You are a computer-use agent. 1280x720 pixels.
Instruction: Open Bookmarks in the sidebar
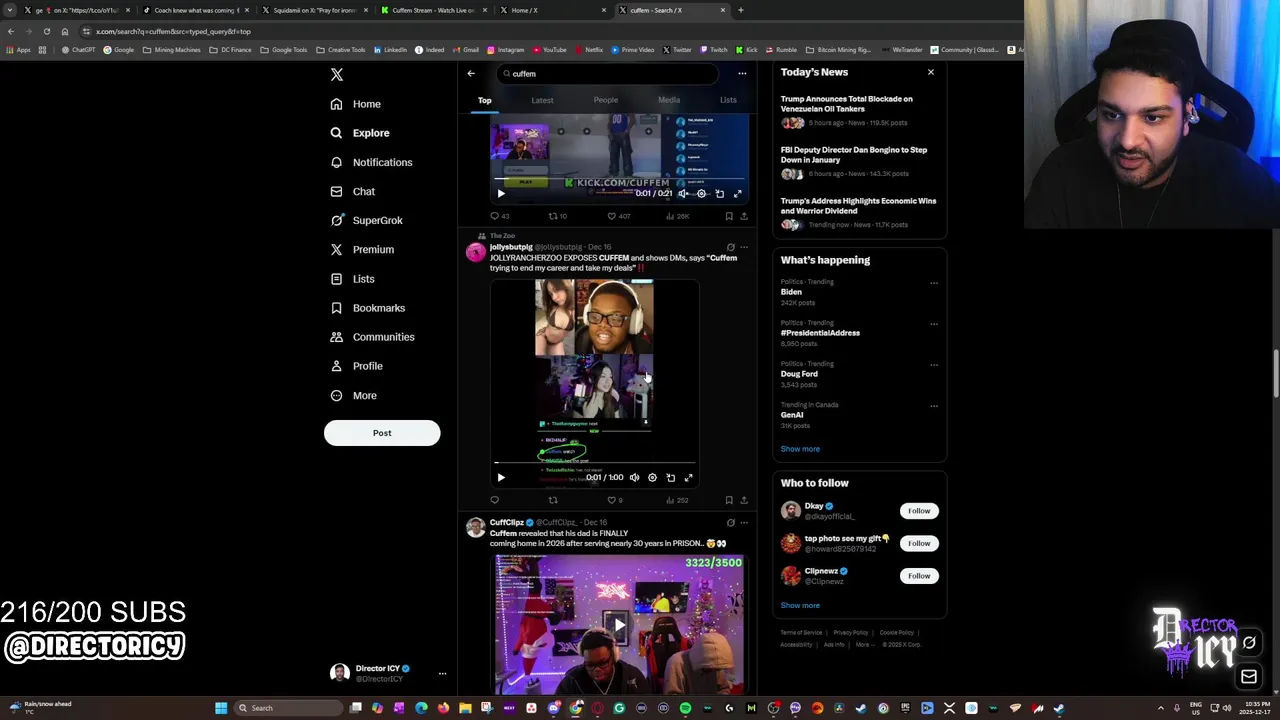coord(367,308)
